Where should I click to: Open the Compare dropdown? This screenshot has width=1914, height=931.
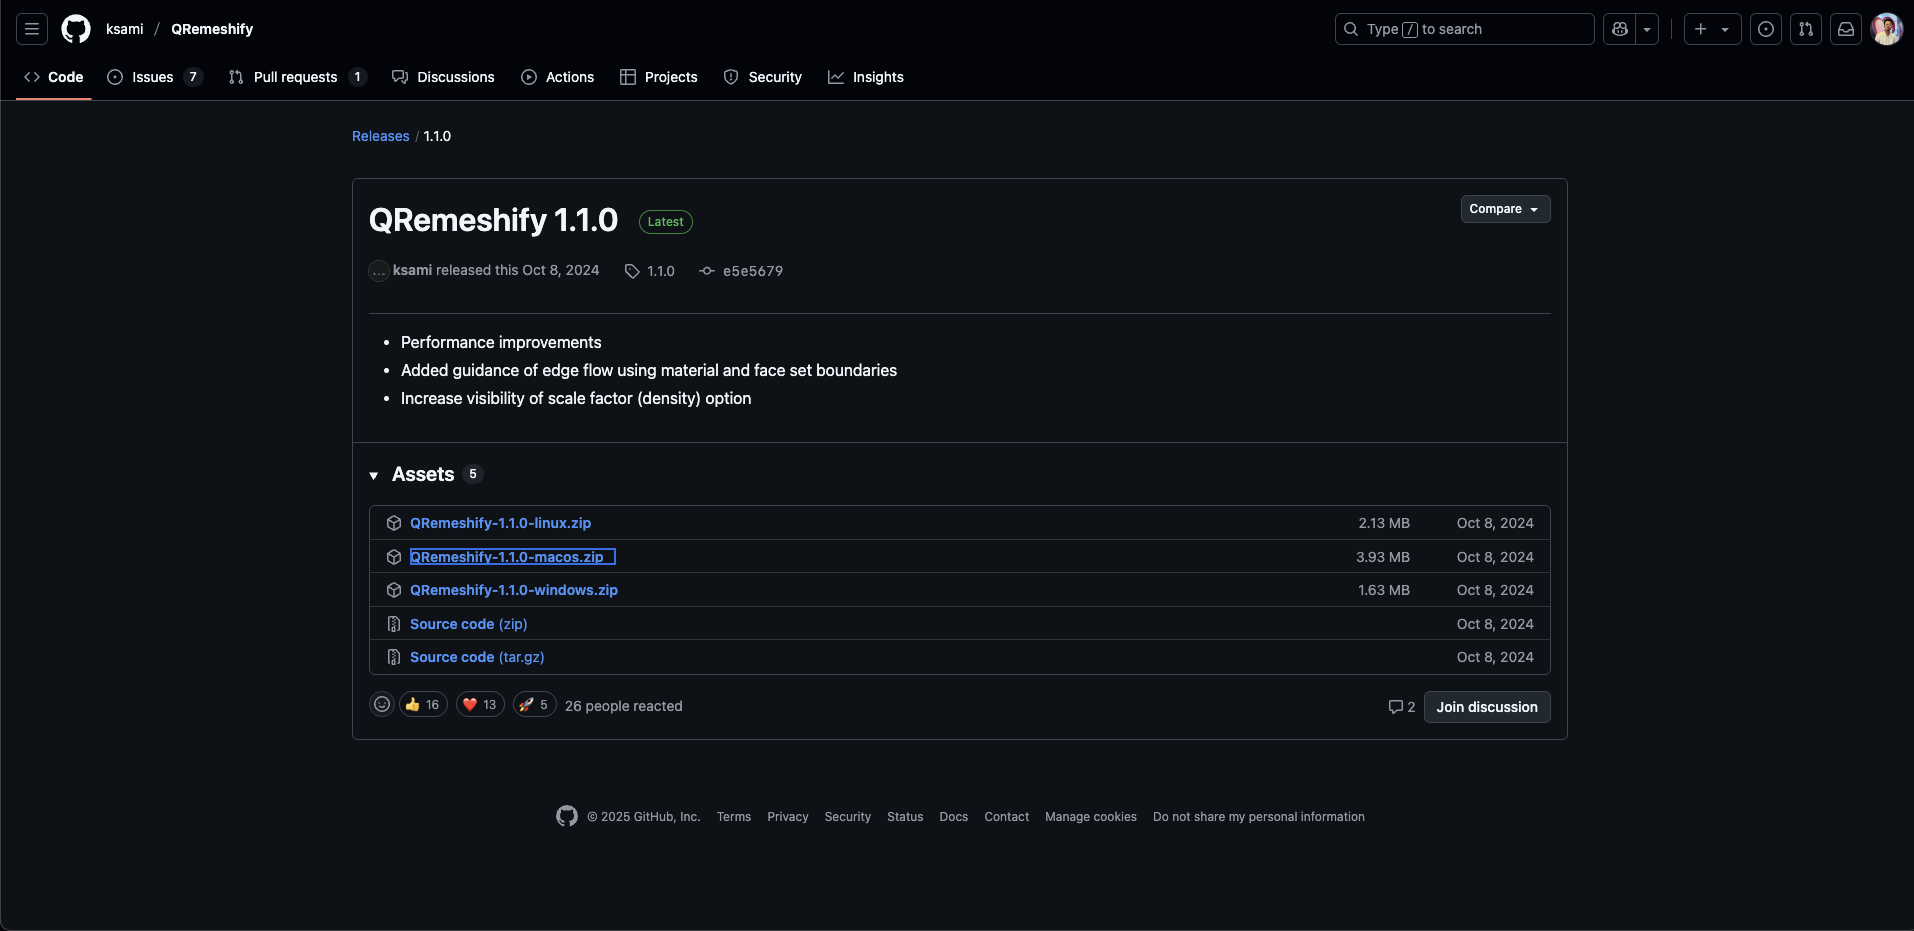pos(1505,209)
